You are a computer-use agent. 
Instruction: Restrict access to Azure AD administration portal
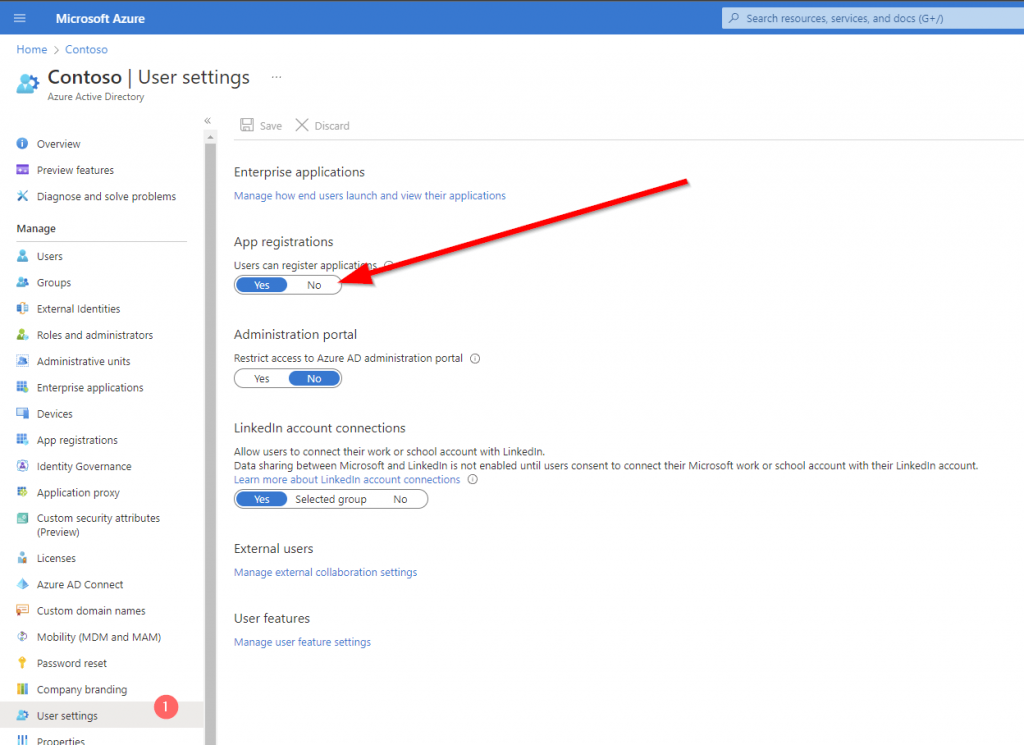pos(261,378)
